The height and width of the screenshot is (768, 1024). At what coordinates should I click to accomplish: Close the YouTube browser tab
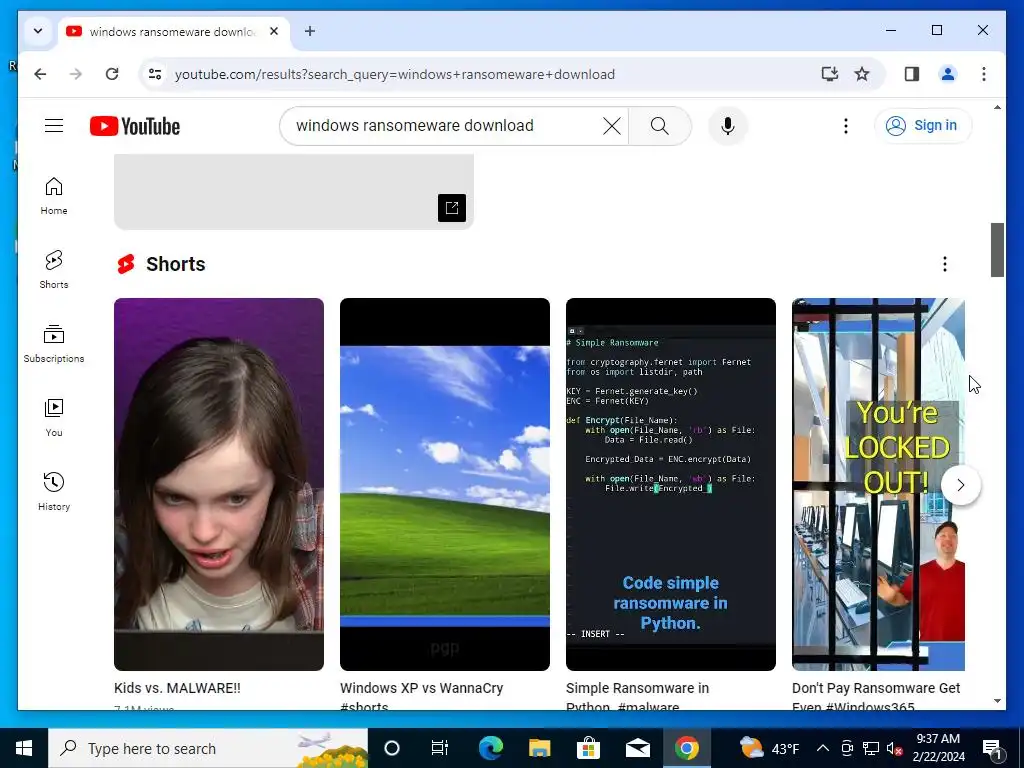(274, 31)
